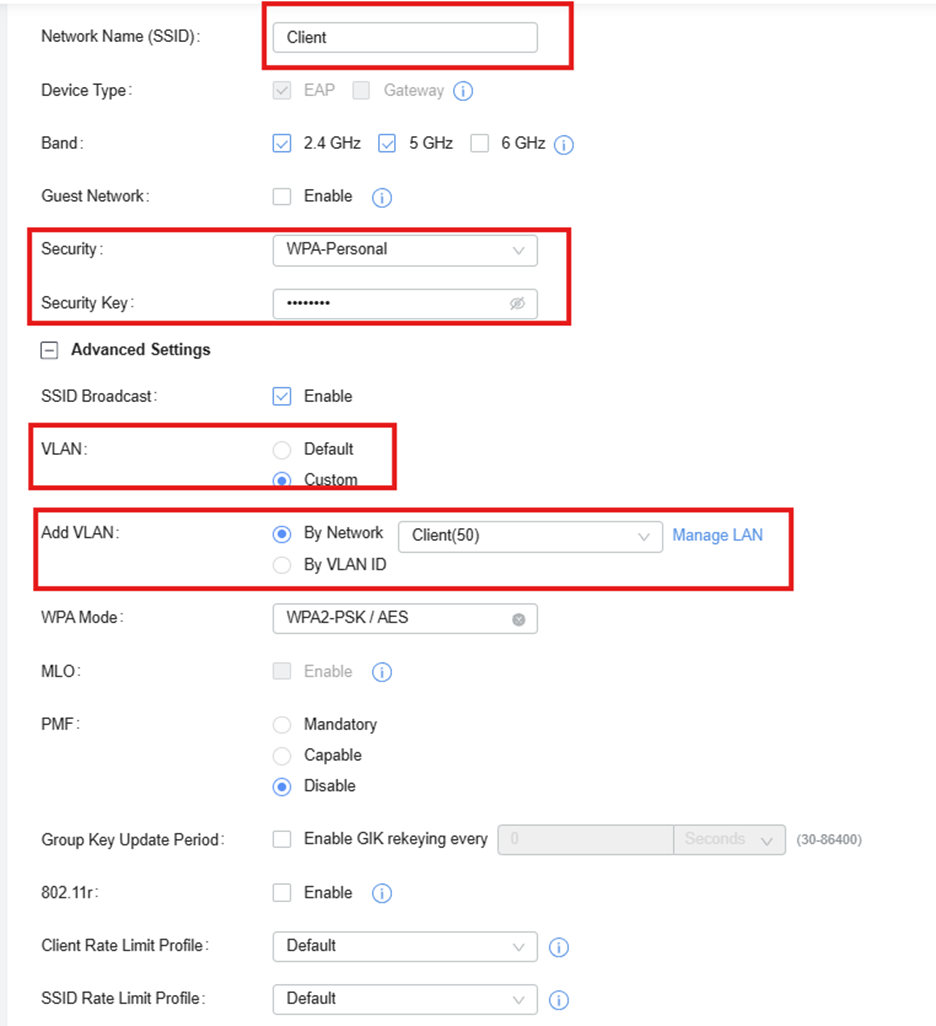The height and width of the screenshot is (1026, 936).
Task: Enable the 6 GHz band checkbox
Action: (480, 143)
